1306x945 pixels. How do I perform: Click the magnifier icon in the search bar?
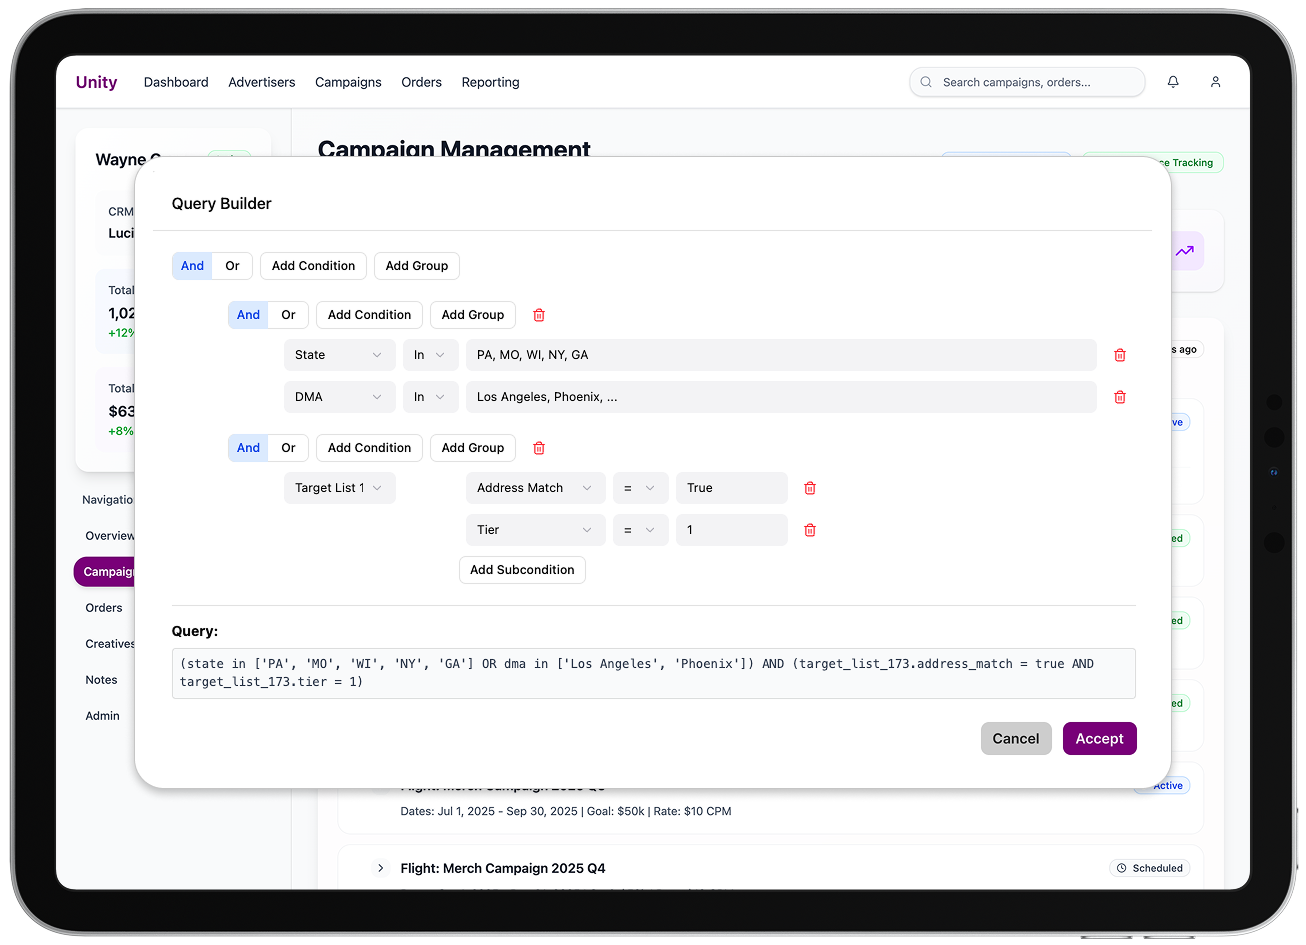tap(926, 82)
